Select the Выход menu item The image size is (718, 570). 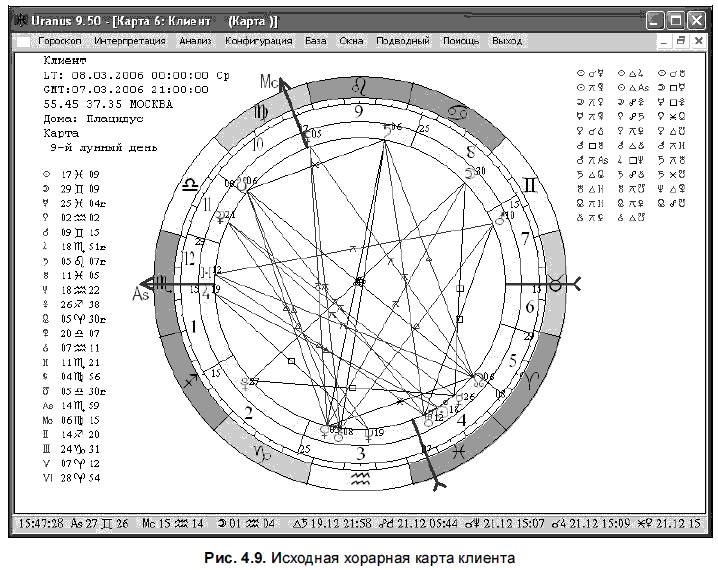[x=507, y=41]
